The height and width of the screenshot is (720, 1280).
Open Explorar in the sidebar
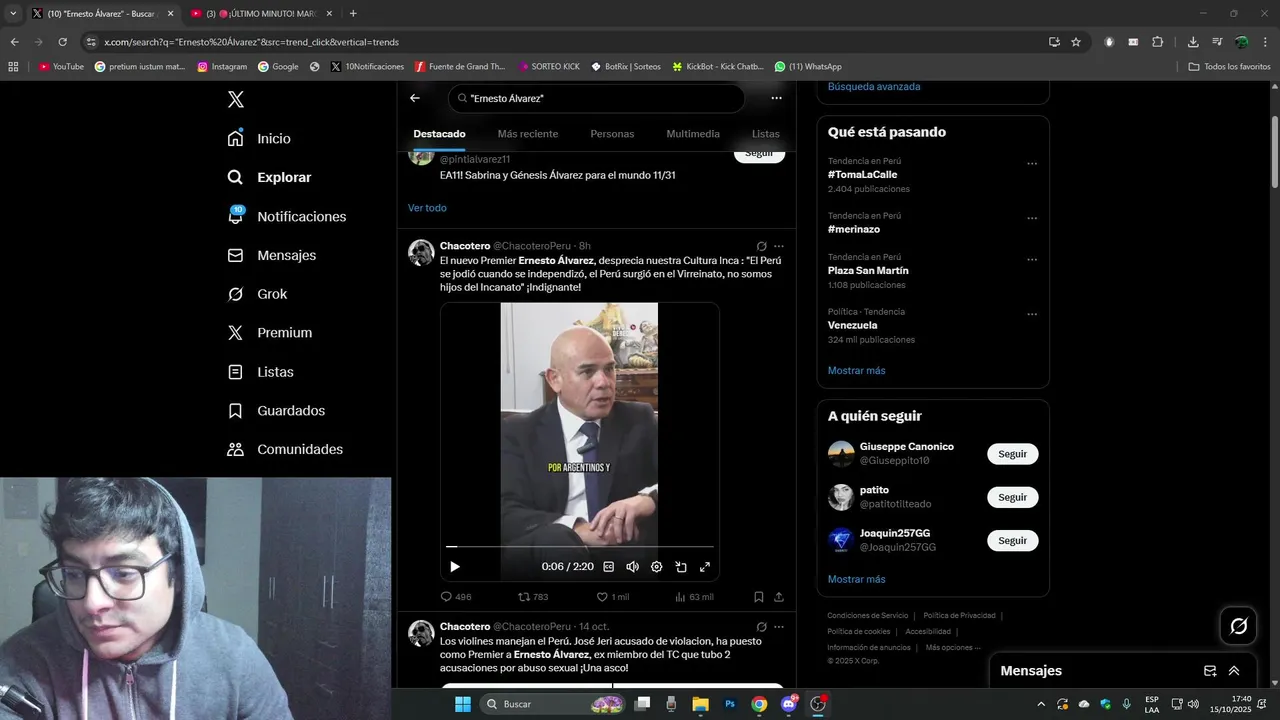tap(269, 177)
